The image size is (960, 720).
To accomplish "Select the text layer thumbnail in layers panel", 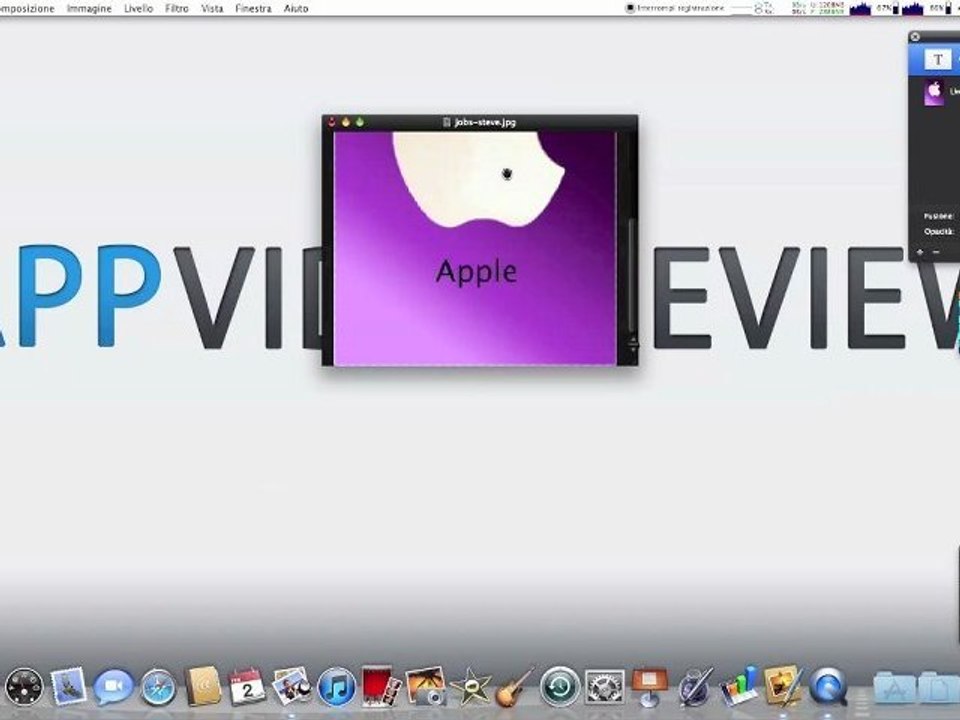I will (x=937, y=60).
